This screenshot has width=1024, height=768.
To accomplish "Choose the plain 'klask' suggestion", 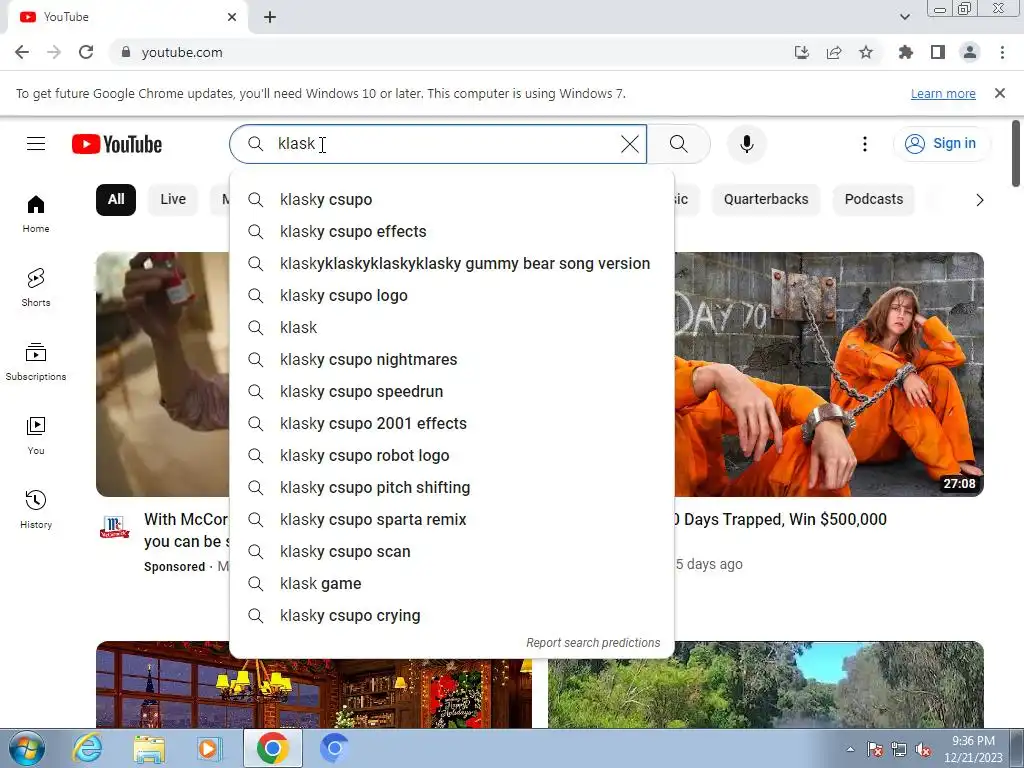I will (452, 327).
